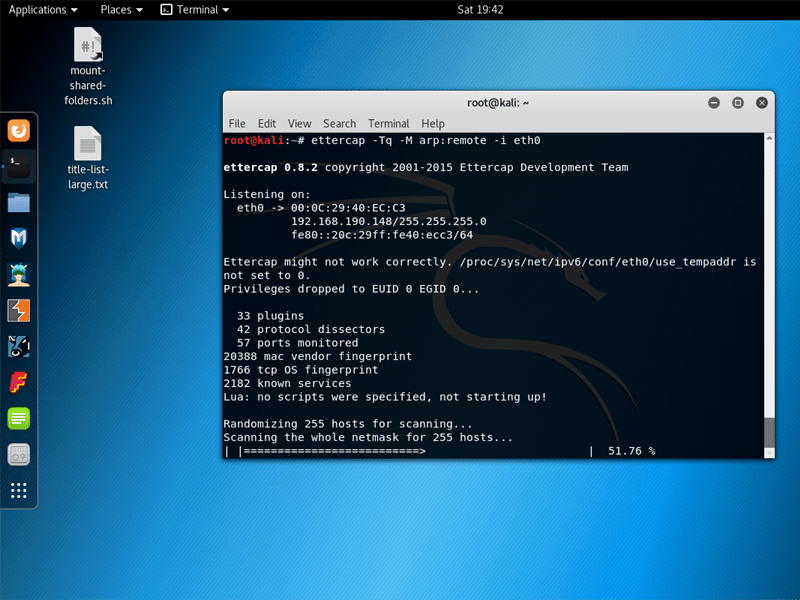Open the File menu in terminal

(237, 123)
